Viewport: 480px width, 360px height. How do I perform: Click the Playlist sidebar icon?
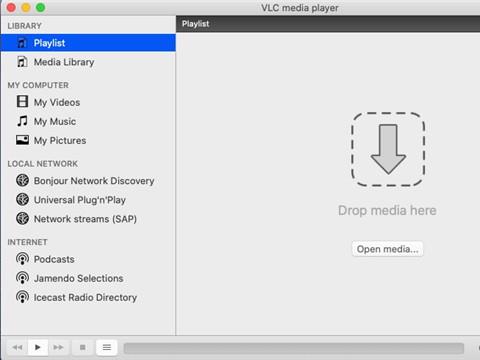(22, 43)
